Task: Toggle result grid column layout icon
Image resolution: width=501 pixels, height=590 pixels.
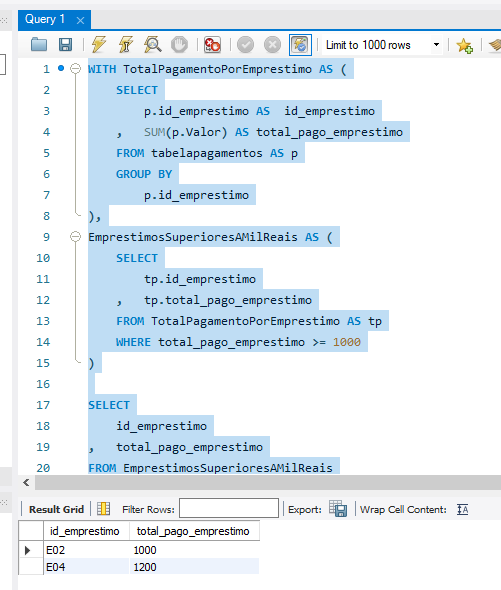Action: coord(104,509)
